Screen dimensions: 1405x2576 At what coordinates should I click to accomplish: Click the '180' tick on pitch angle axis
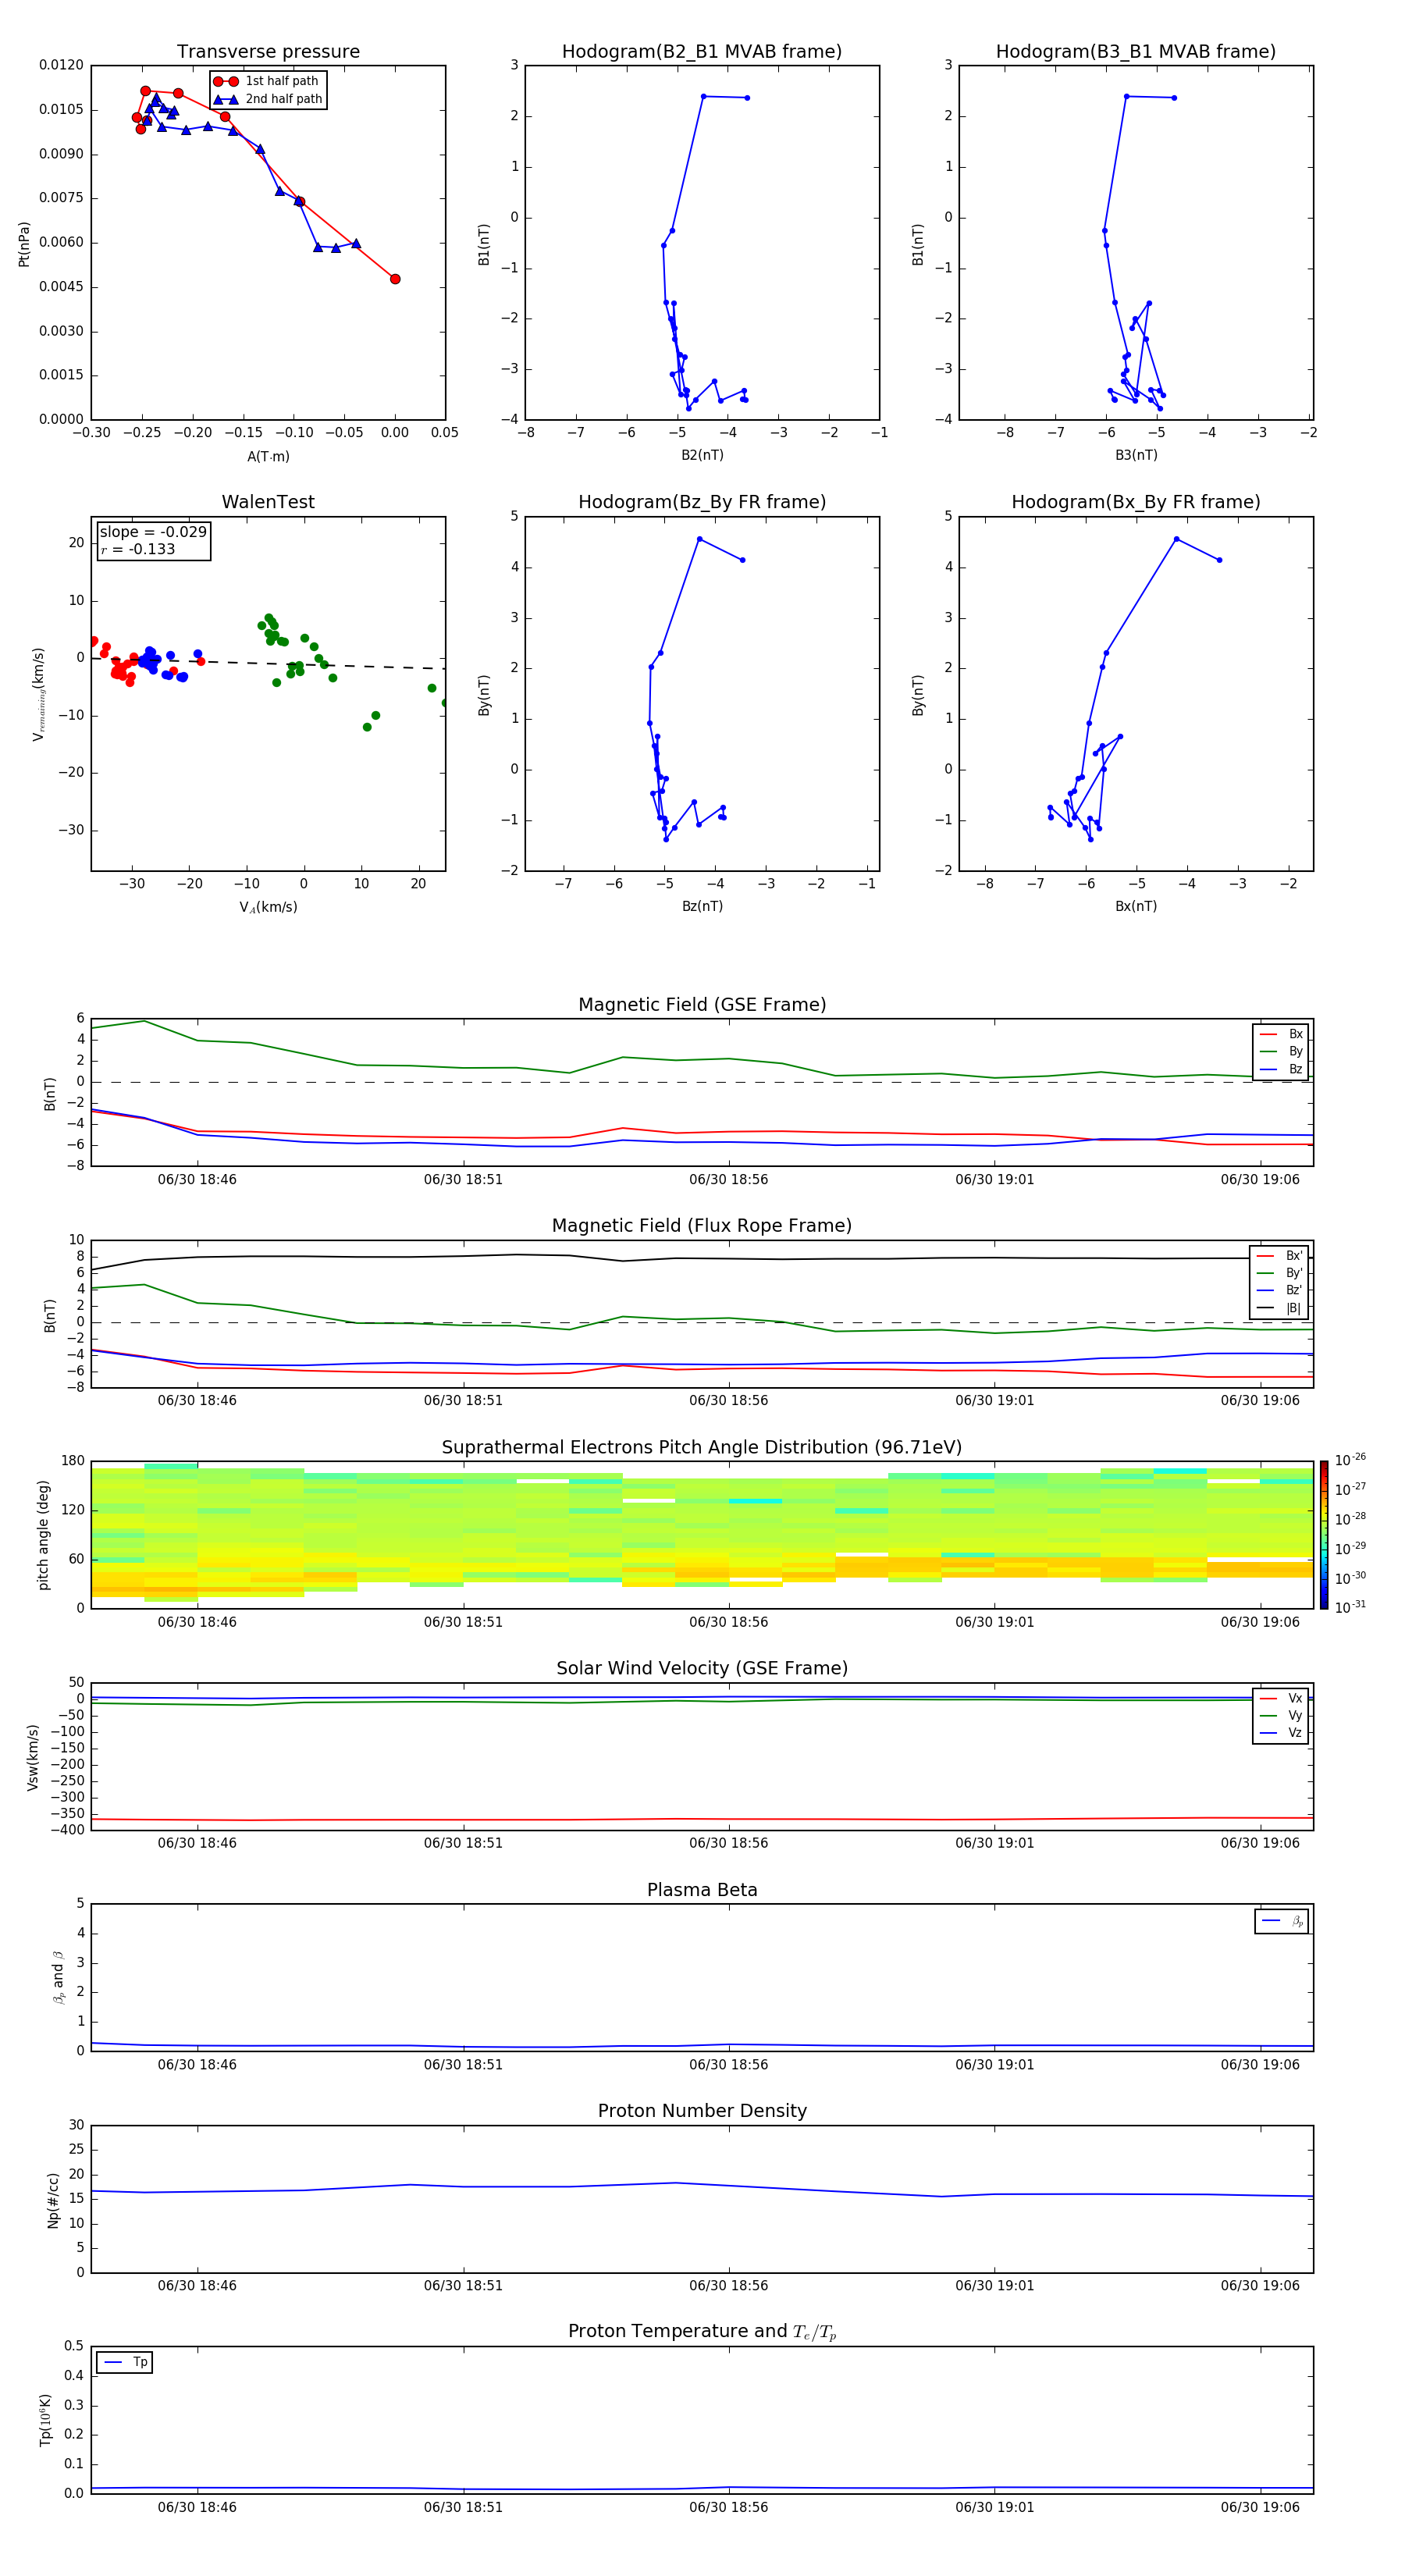point(73,1461)
